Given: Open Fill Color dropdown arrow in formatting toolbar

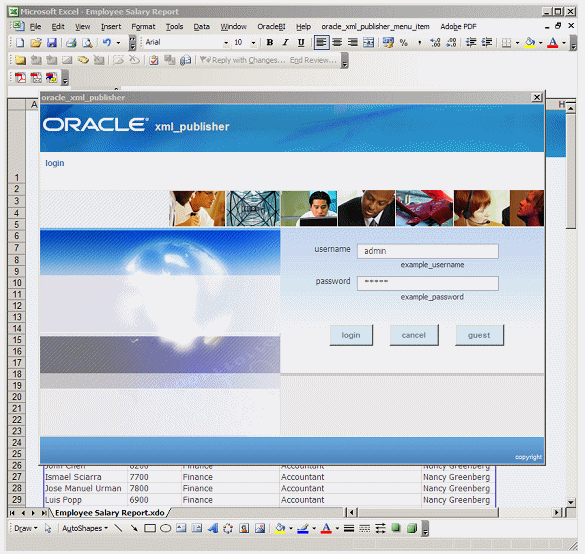Looking at the screenshot, I should click(540, 43).
